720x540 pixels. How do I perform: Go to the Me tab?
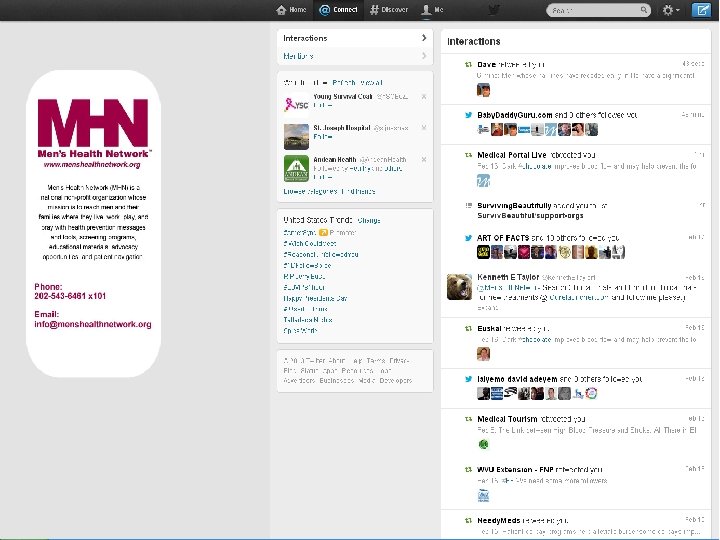pyautogui.click(x=433, y=10)
